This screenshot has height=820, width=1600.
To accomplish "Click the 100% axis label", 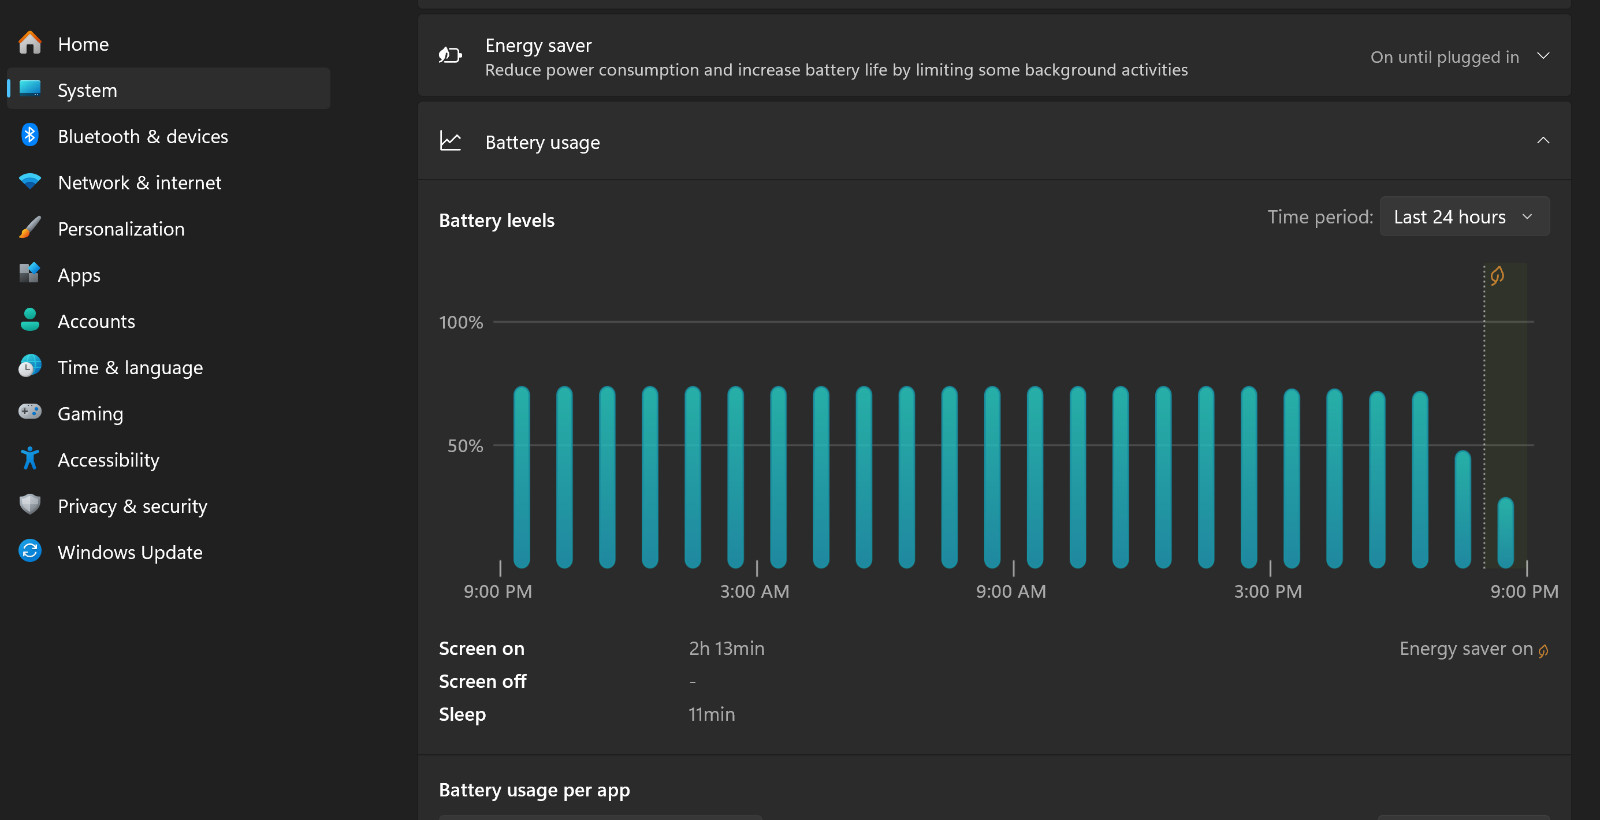I will point(461,322).
